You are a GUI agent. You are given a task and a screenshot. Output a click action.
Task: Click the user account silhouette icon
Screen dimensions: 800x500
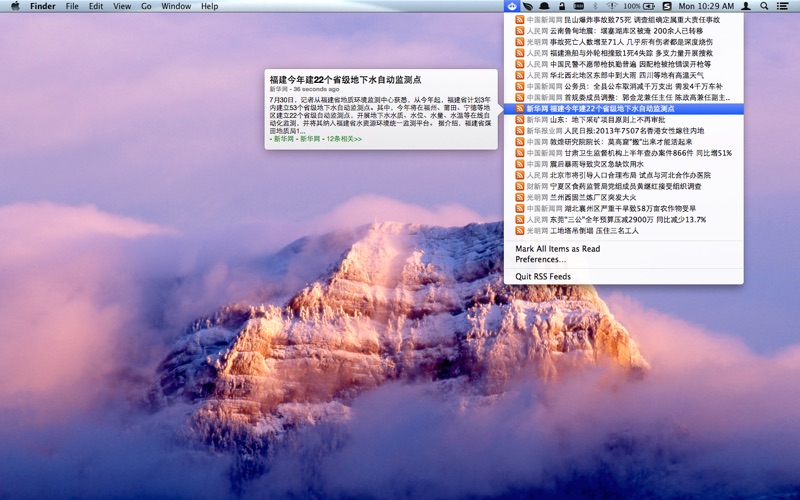point(746,6)
